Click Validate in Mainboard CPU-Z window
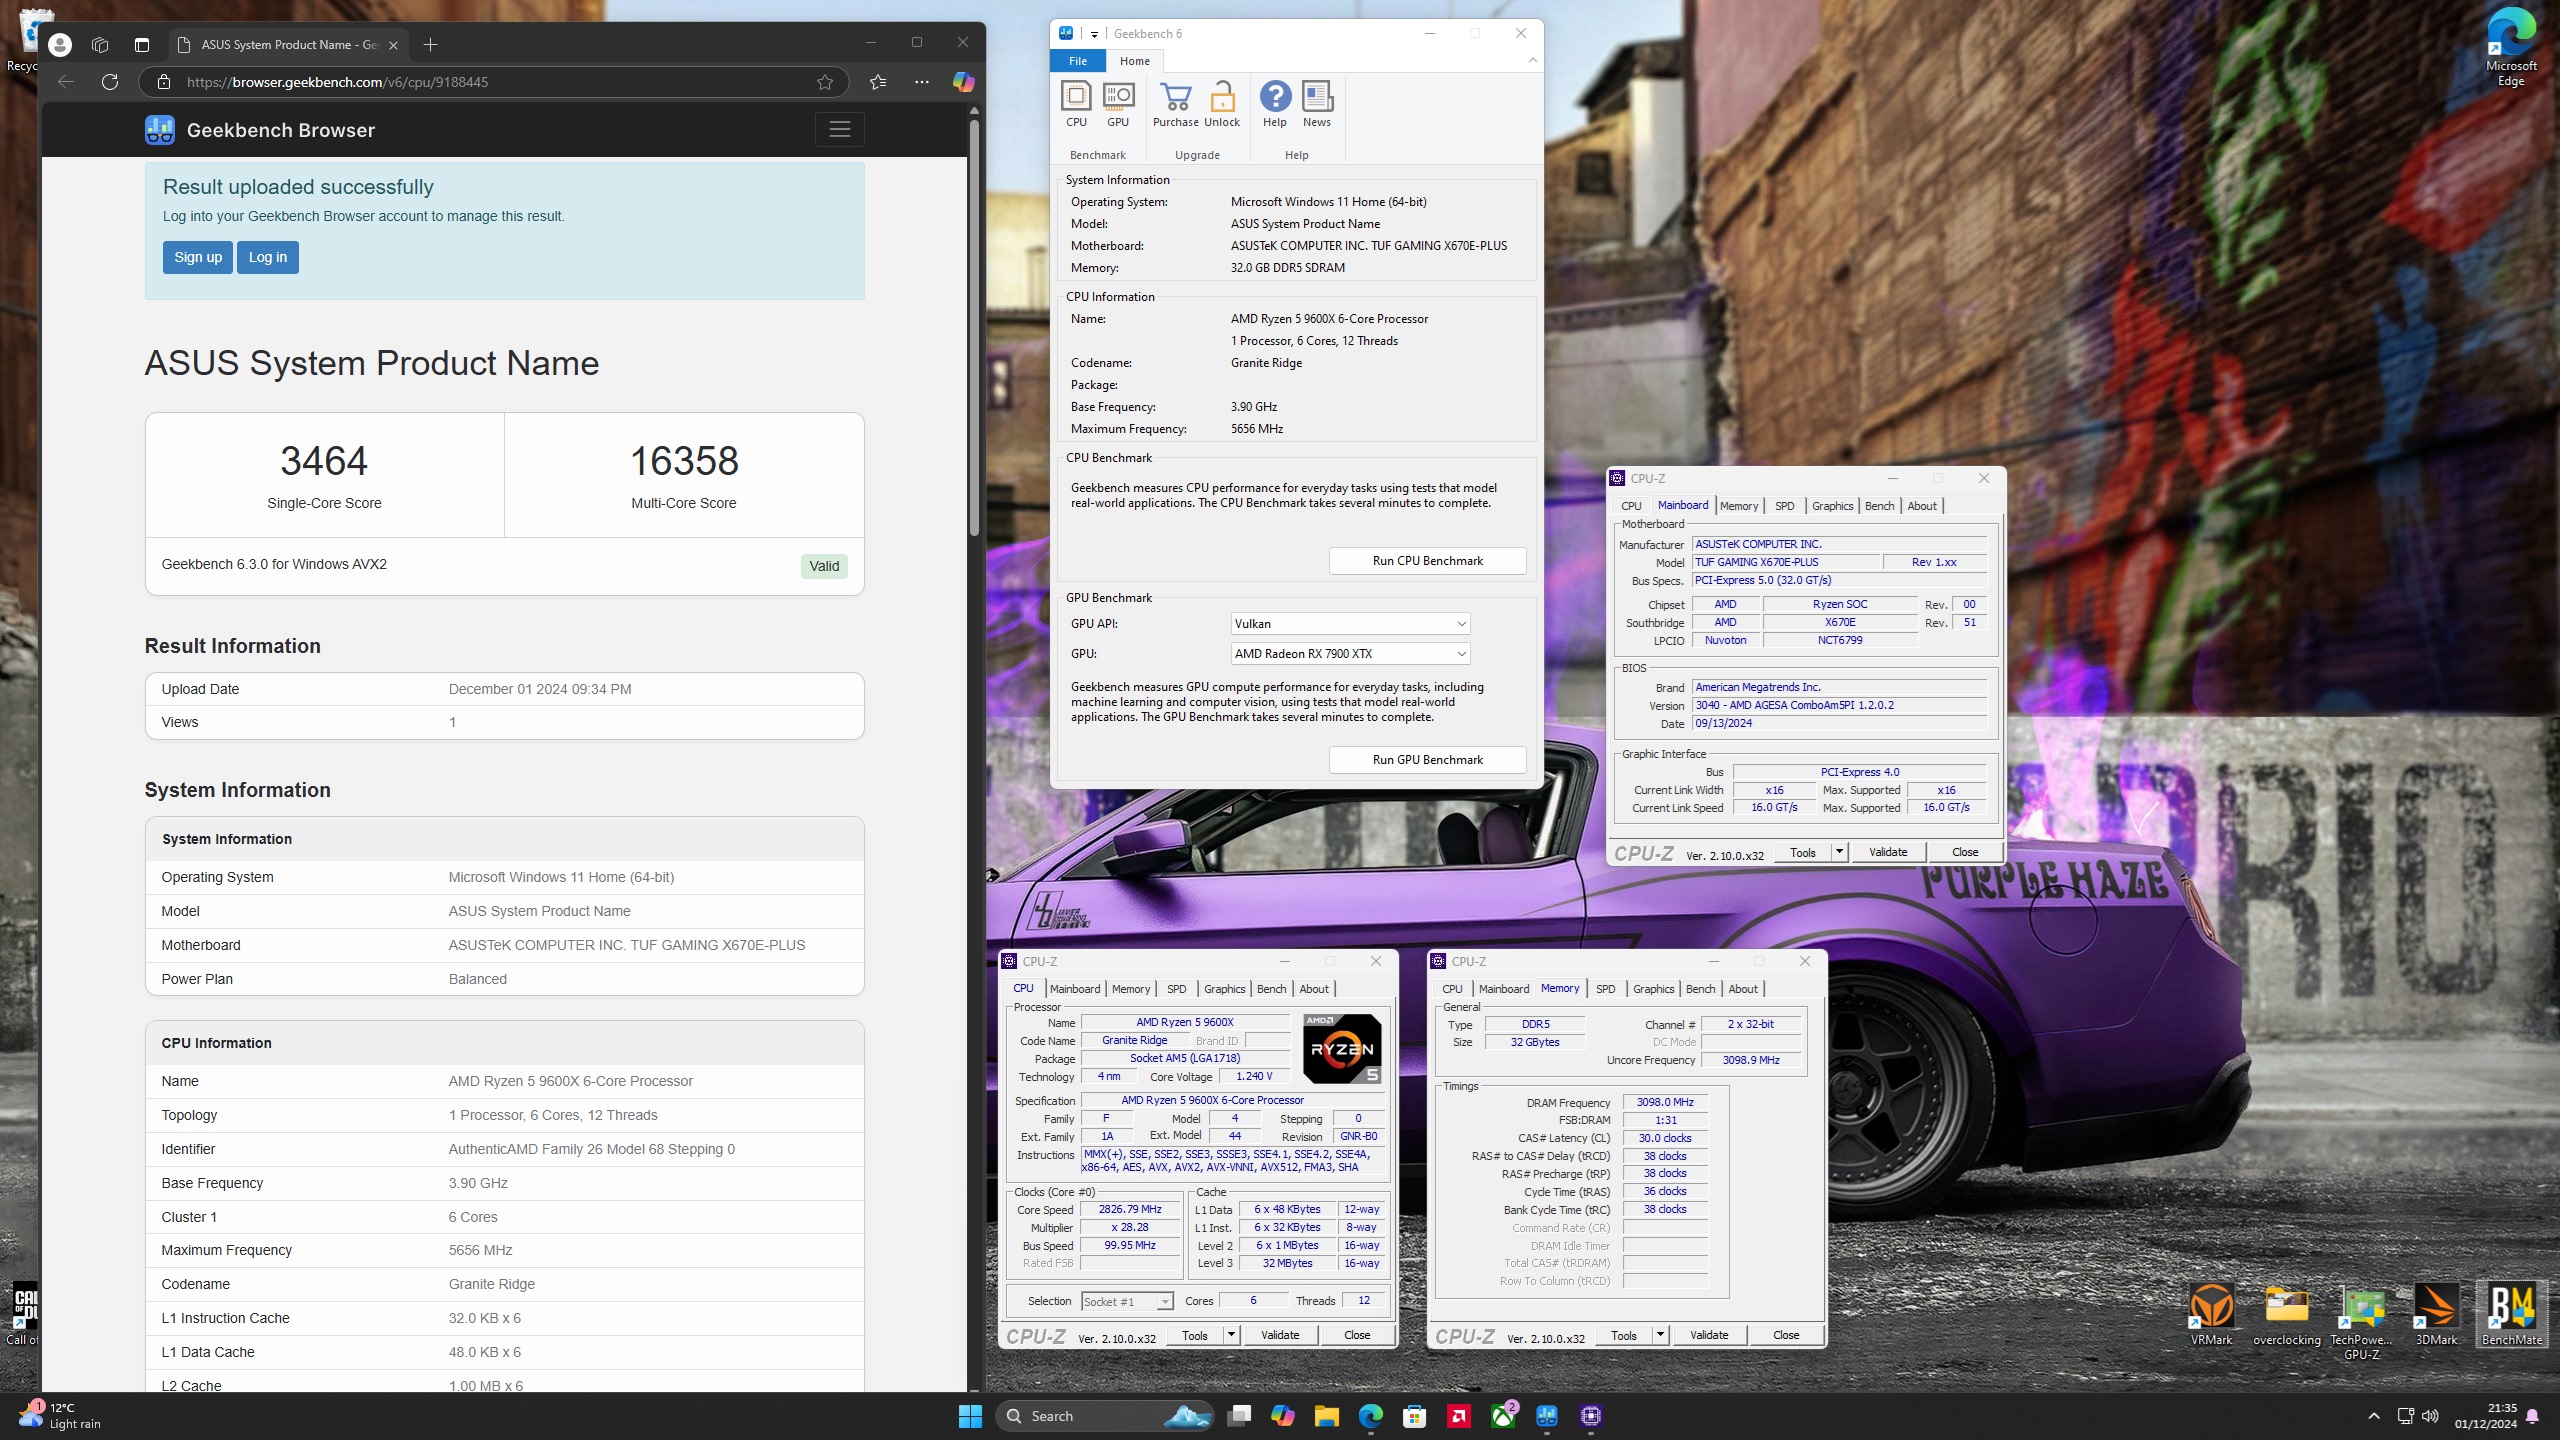Screen dimensions: 2560x1440 click(x=1888, y=853)
